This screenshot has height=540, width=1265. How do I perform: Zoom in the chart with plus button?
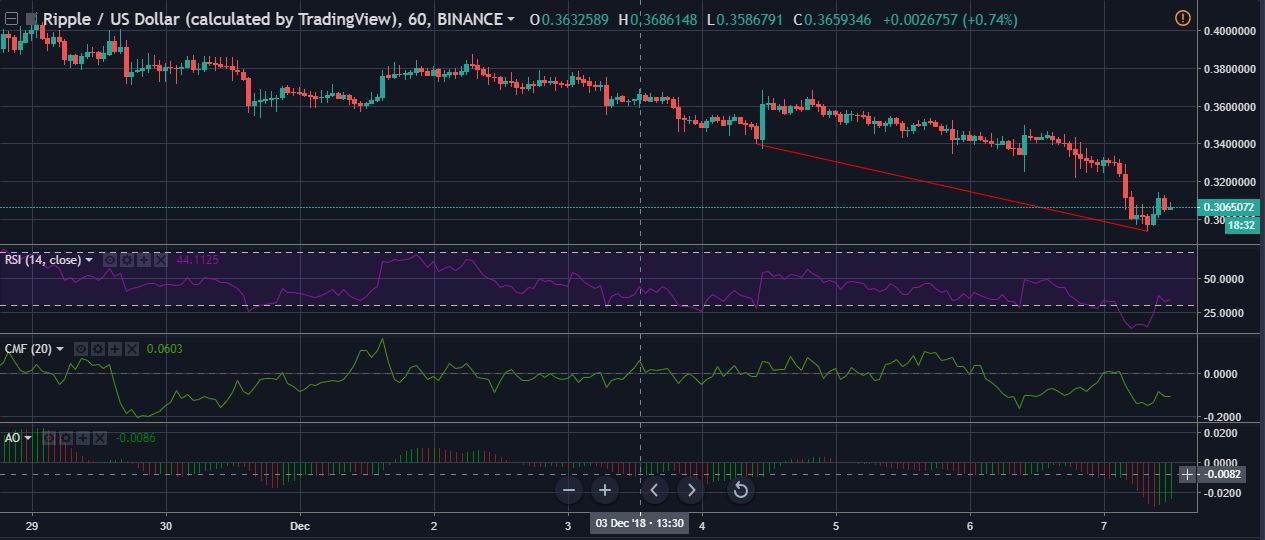pos(605,490)
